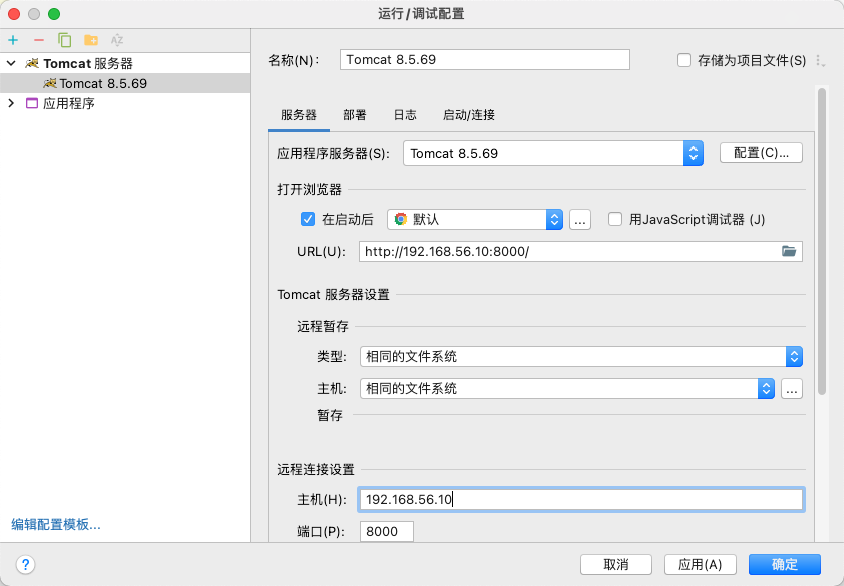The height and width of the screenshot is (586, 844).
Task: Switch to the 日志 tab
Action: [x=405, y=115]
